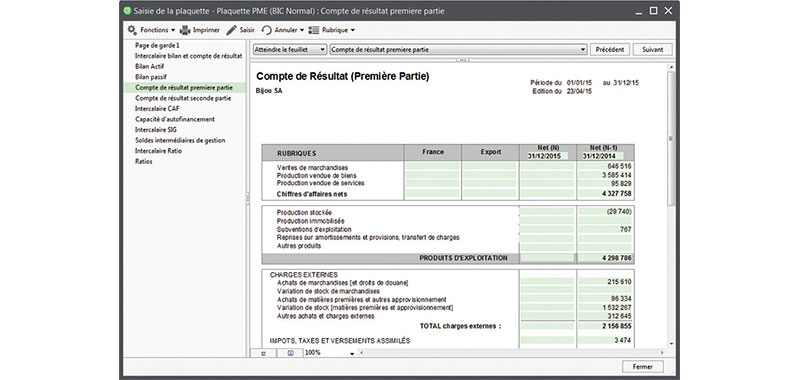Click the first page-view icon beside 100%
This screenshot has width=800, height=380.
tap(264, 353)
